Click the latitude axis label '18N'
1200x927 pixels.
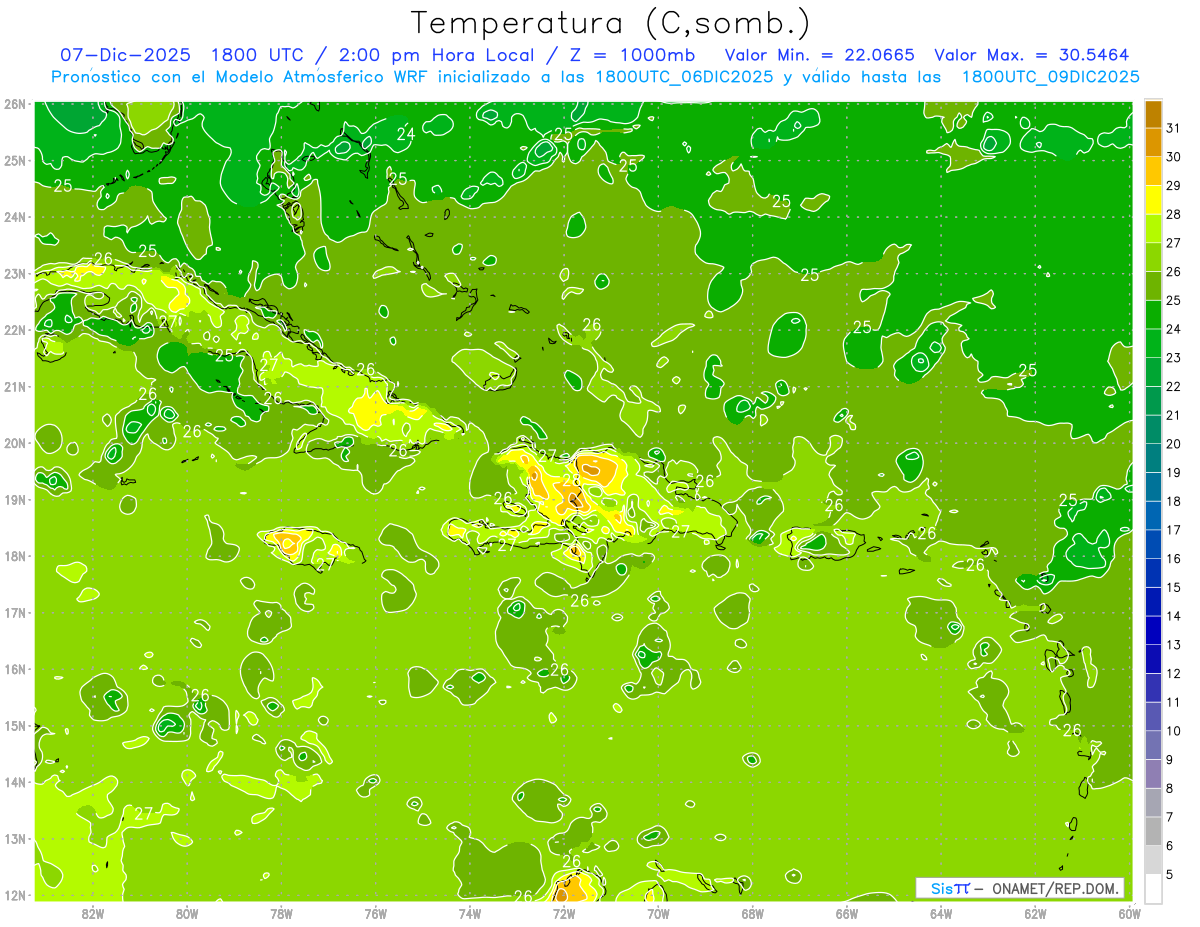click(x=15, y=556)
